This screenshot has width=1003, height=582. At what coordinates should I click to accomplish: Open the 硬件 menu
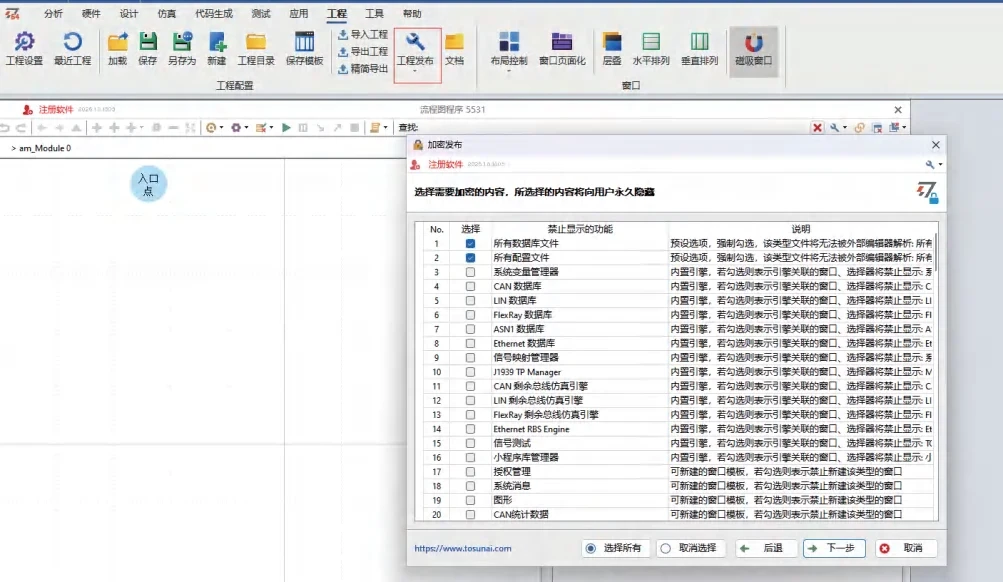pyautogui.click(x=91, y=13)
